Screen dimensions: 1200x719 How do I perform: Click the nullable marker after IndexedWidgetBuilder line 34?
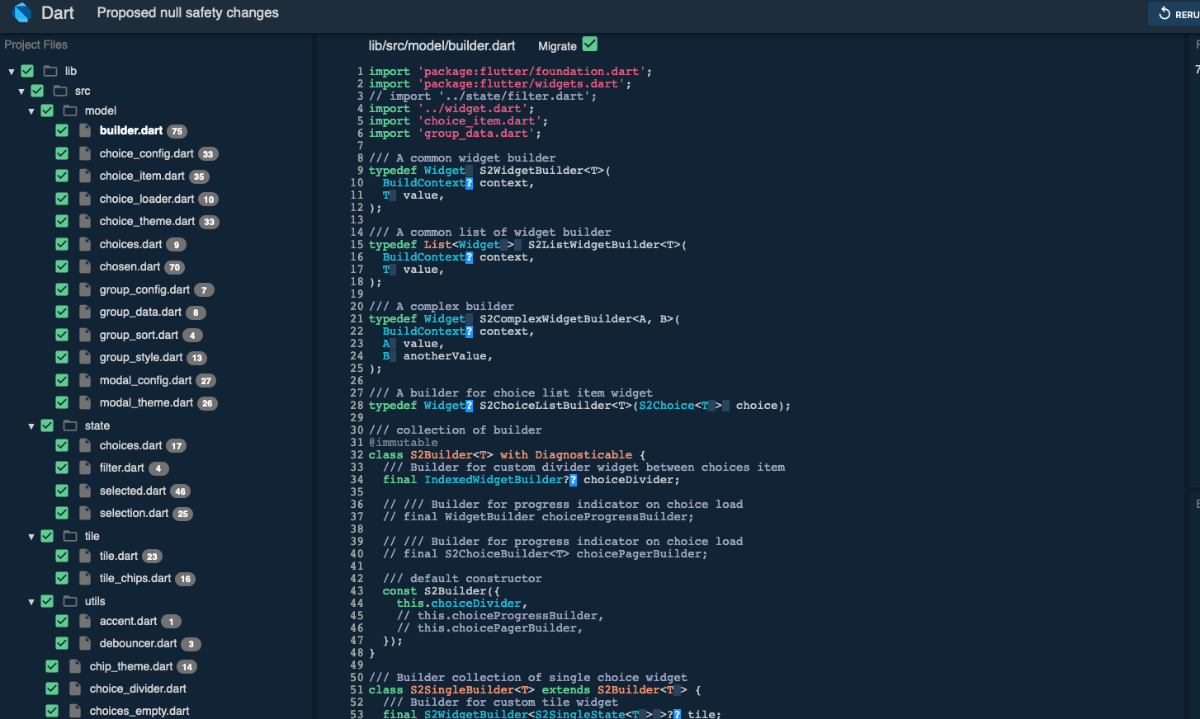click(x=573, y=480)
